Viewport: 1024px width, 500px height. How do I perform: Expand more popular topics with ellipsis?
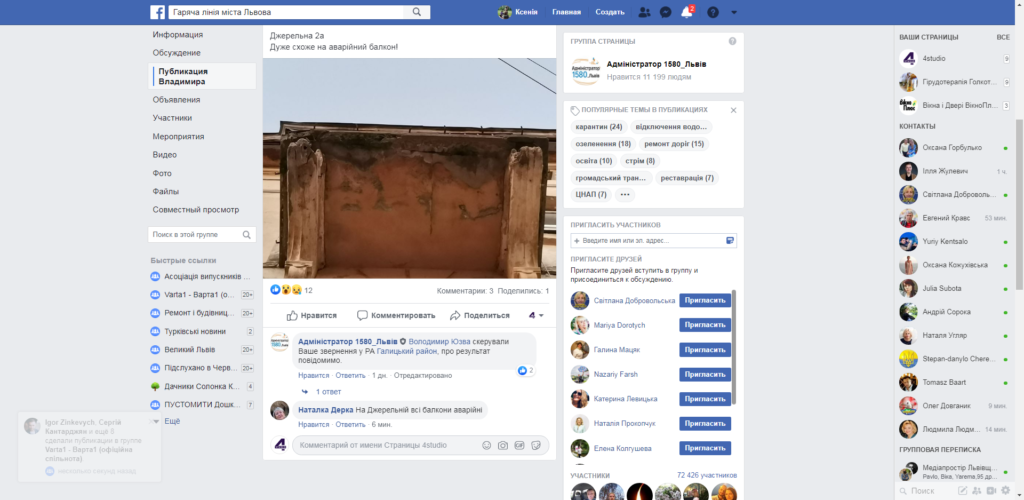(626, 194)
